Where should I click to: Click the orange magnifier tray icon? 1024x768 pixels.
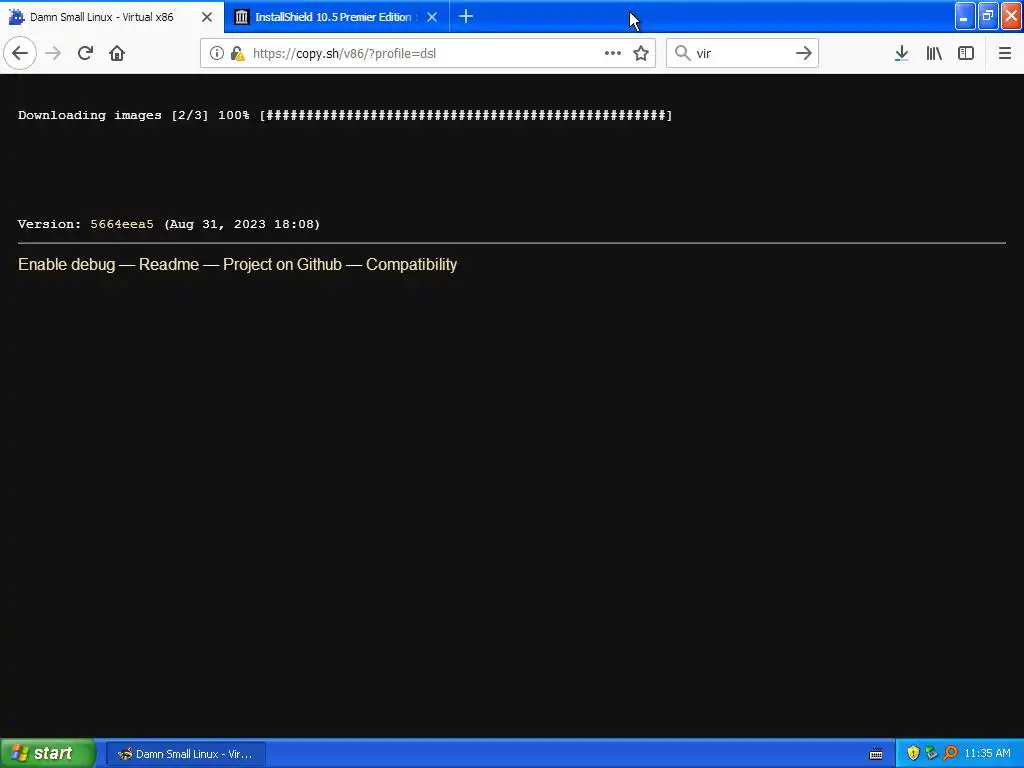(950, 753)
